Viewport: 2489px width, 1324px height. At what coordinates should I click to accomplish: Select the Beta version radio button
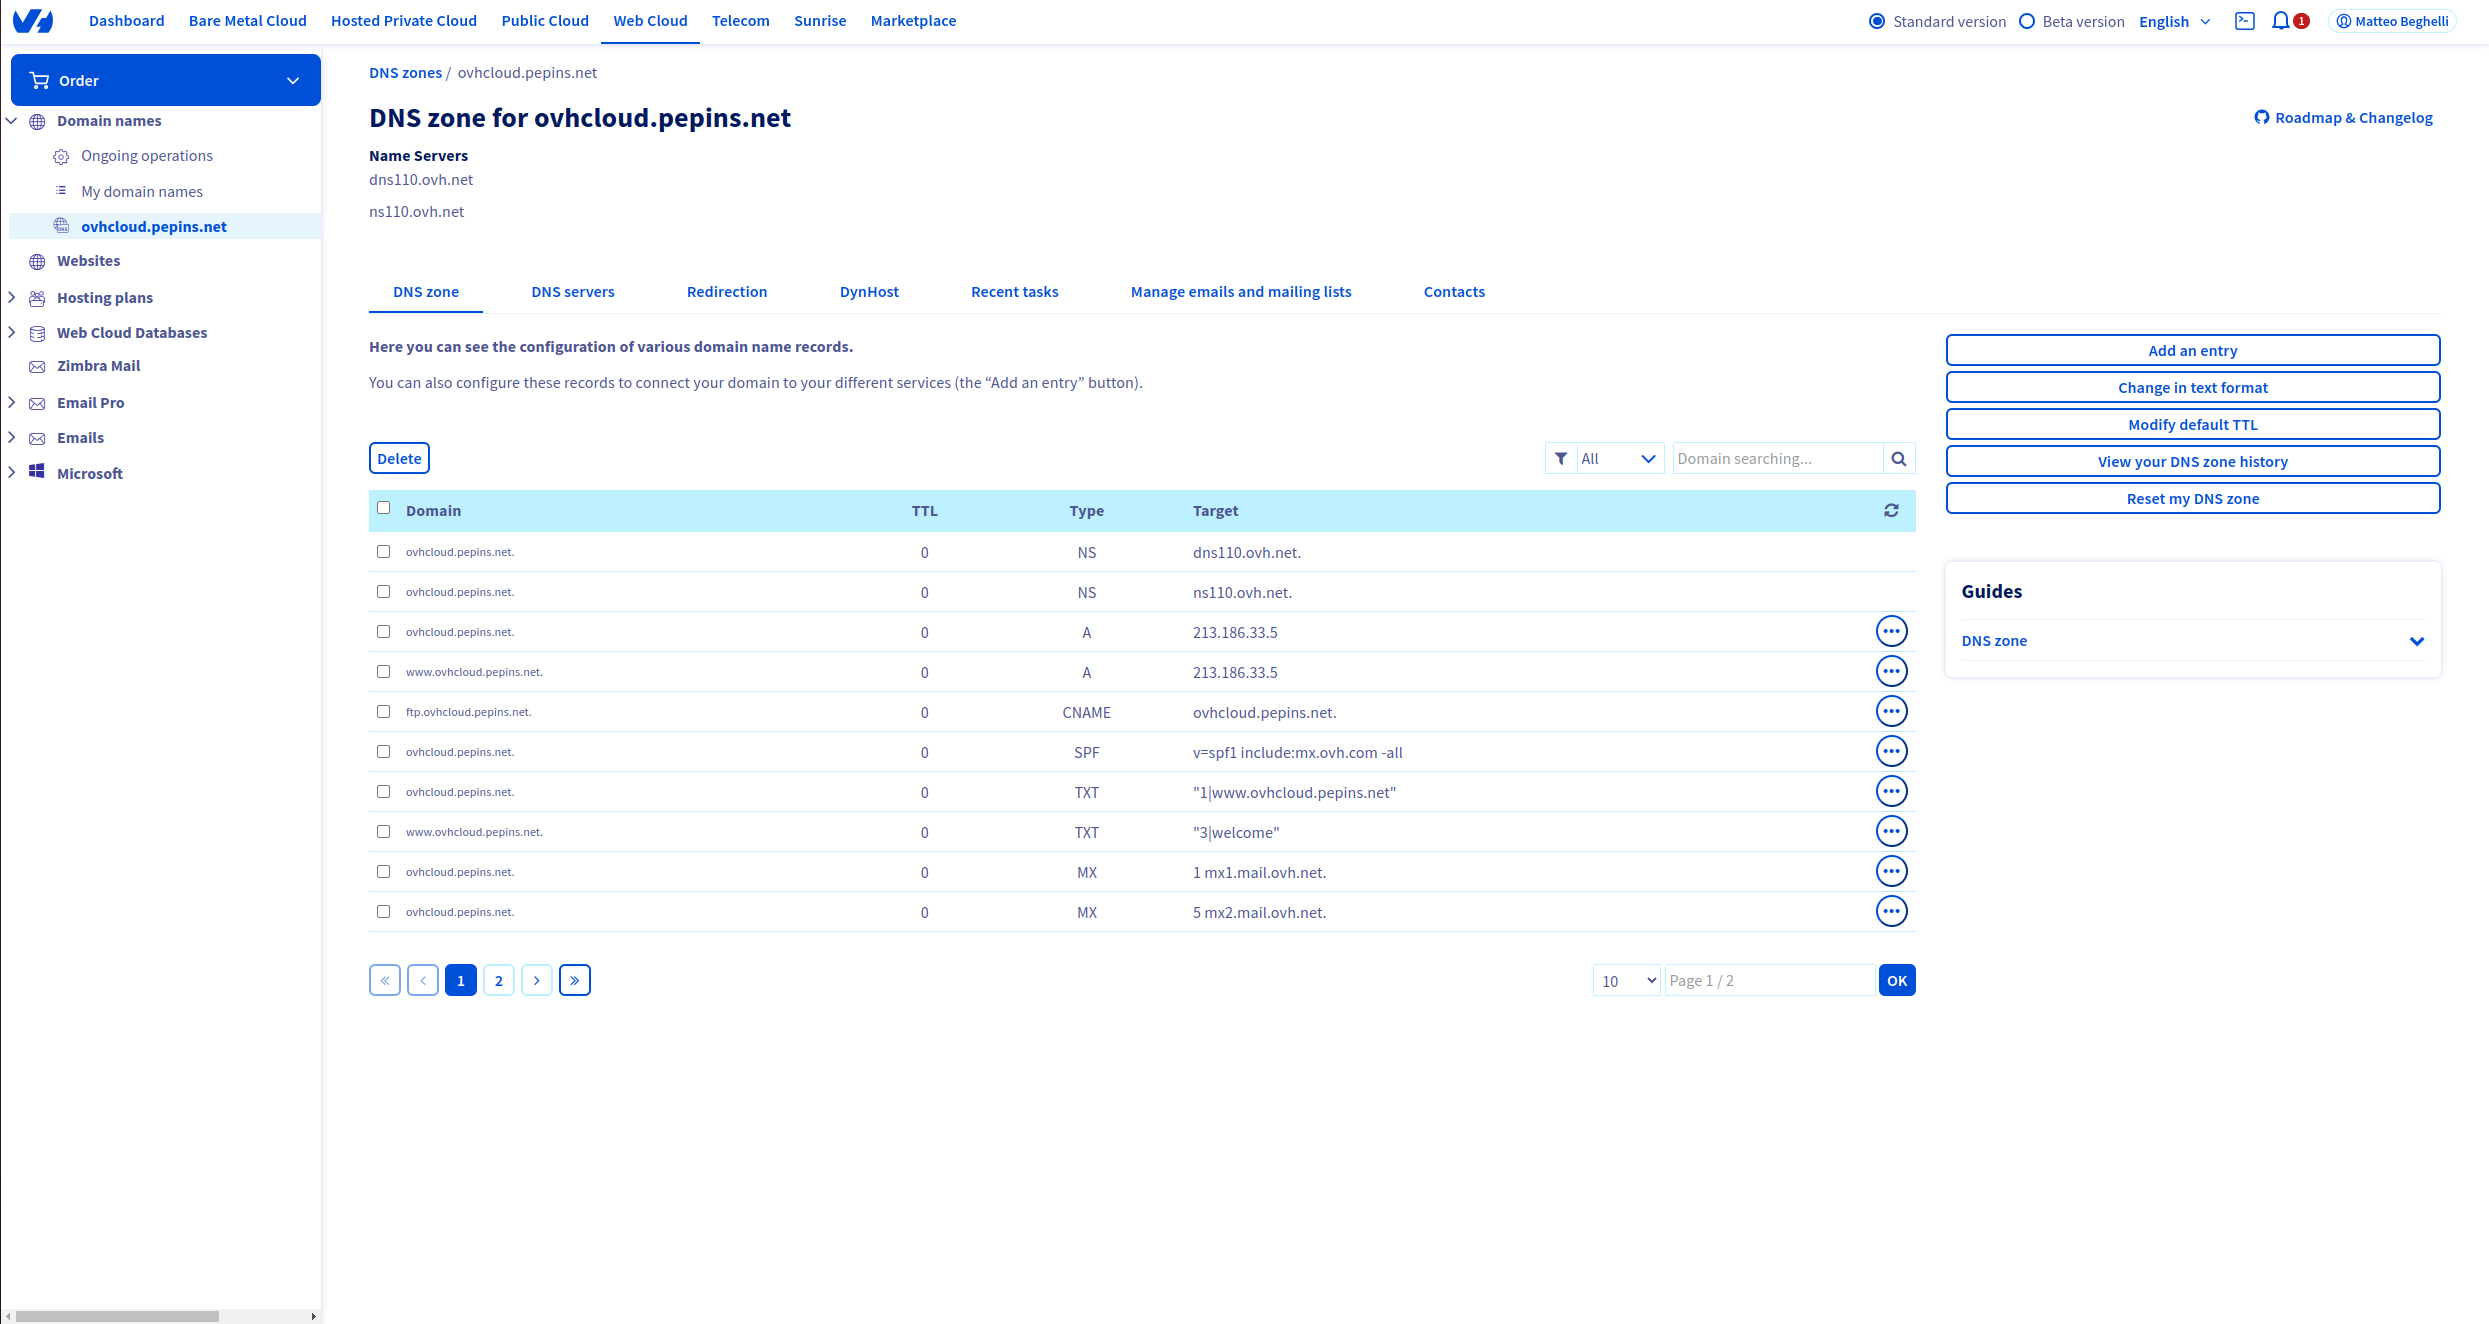point(2027,21)
